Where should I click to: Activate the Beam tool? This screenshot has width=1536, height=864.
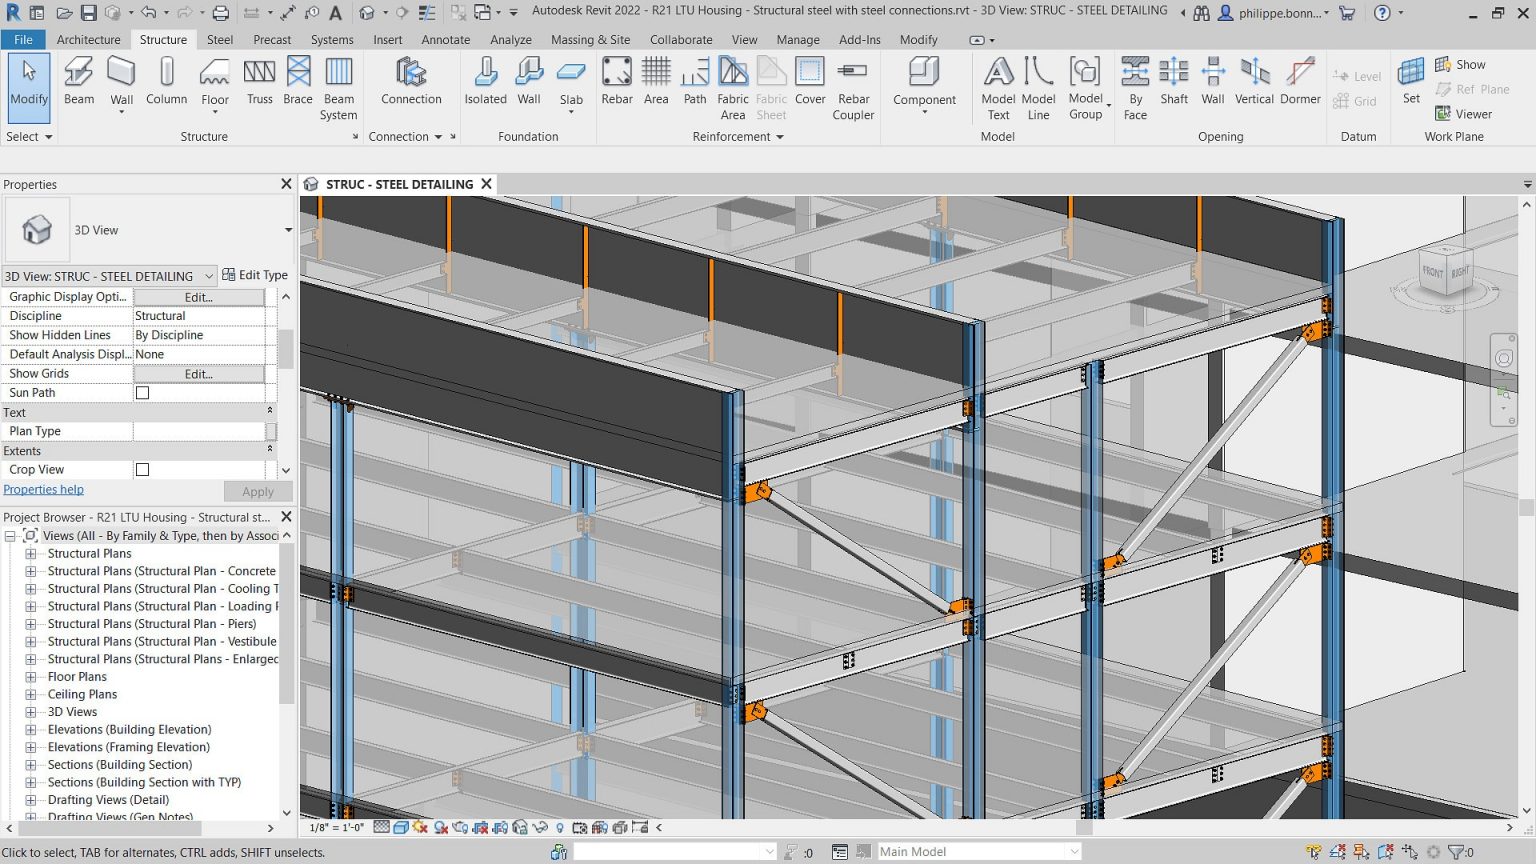point(78,80)
